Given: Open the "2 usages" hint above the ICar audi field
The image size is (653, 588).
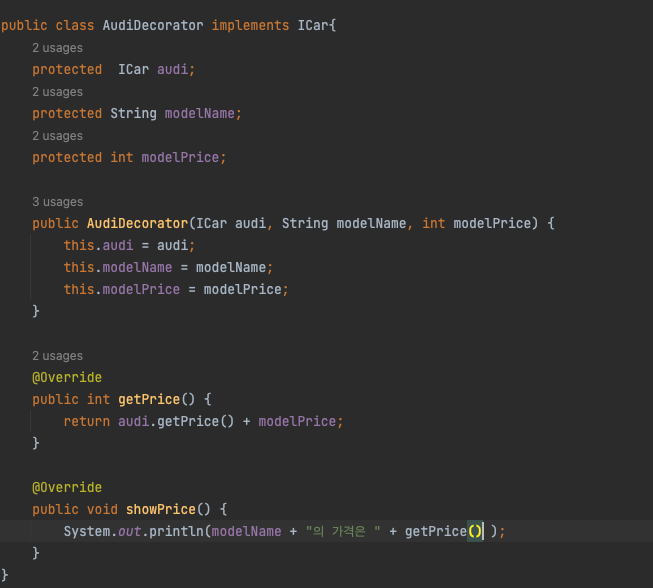Looking at the screenshot, I should tap(57, 48).
